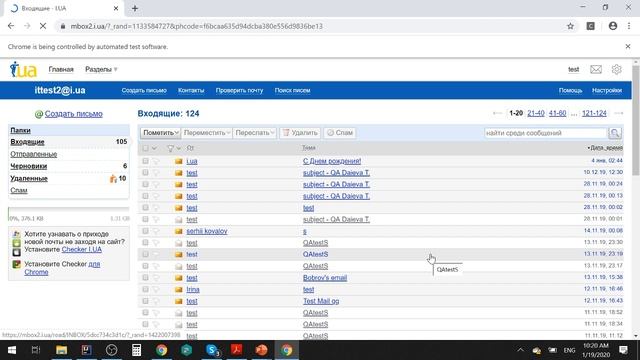This screenshot has height=360, width=640.
Task: Open the Пометить dropdown
Action: (x=160, y=133)
